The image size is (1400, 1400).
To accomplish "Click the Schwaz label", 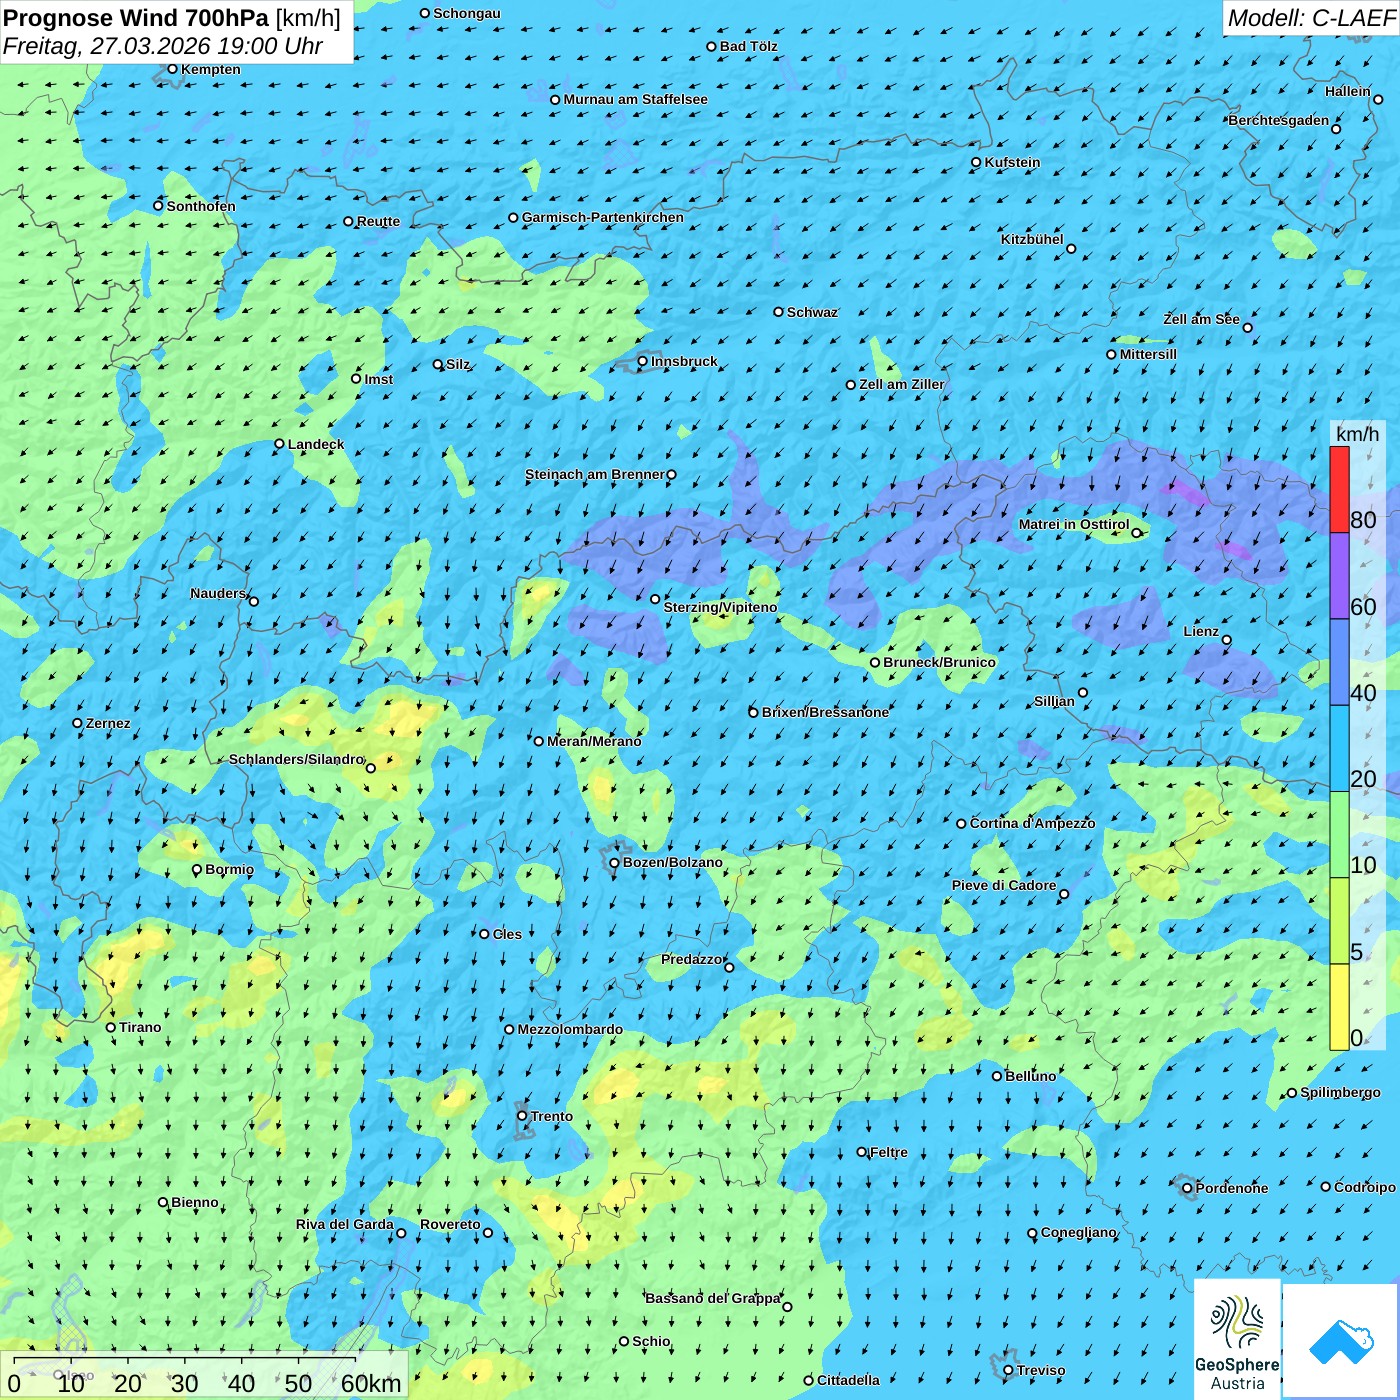I will coord(812,312).
